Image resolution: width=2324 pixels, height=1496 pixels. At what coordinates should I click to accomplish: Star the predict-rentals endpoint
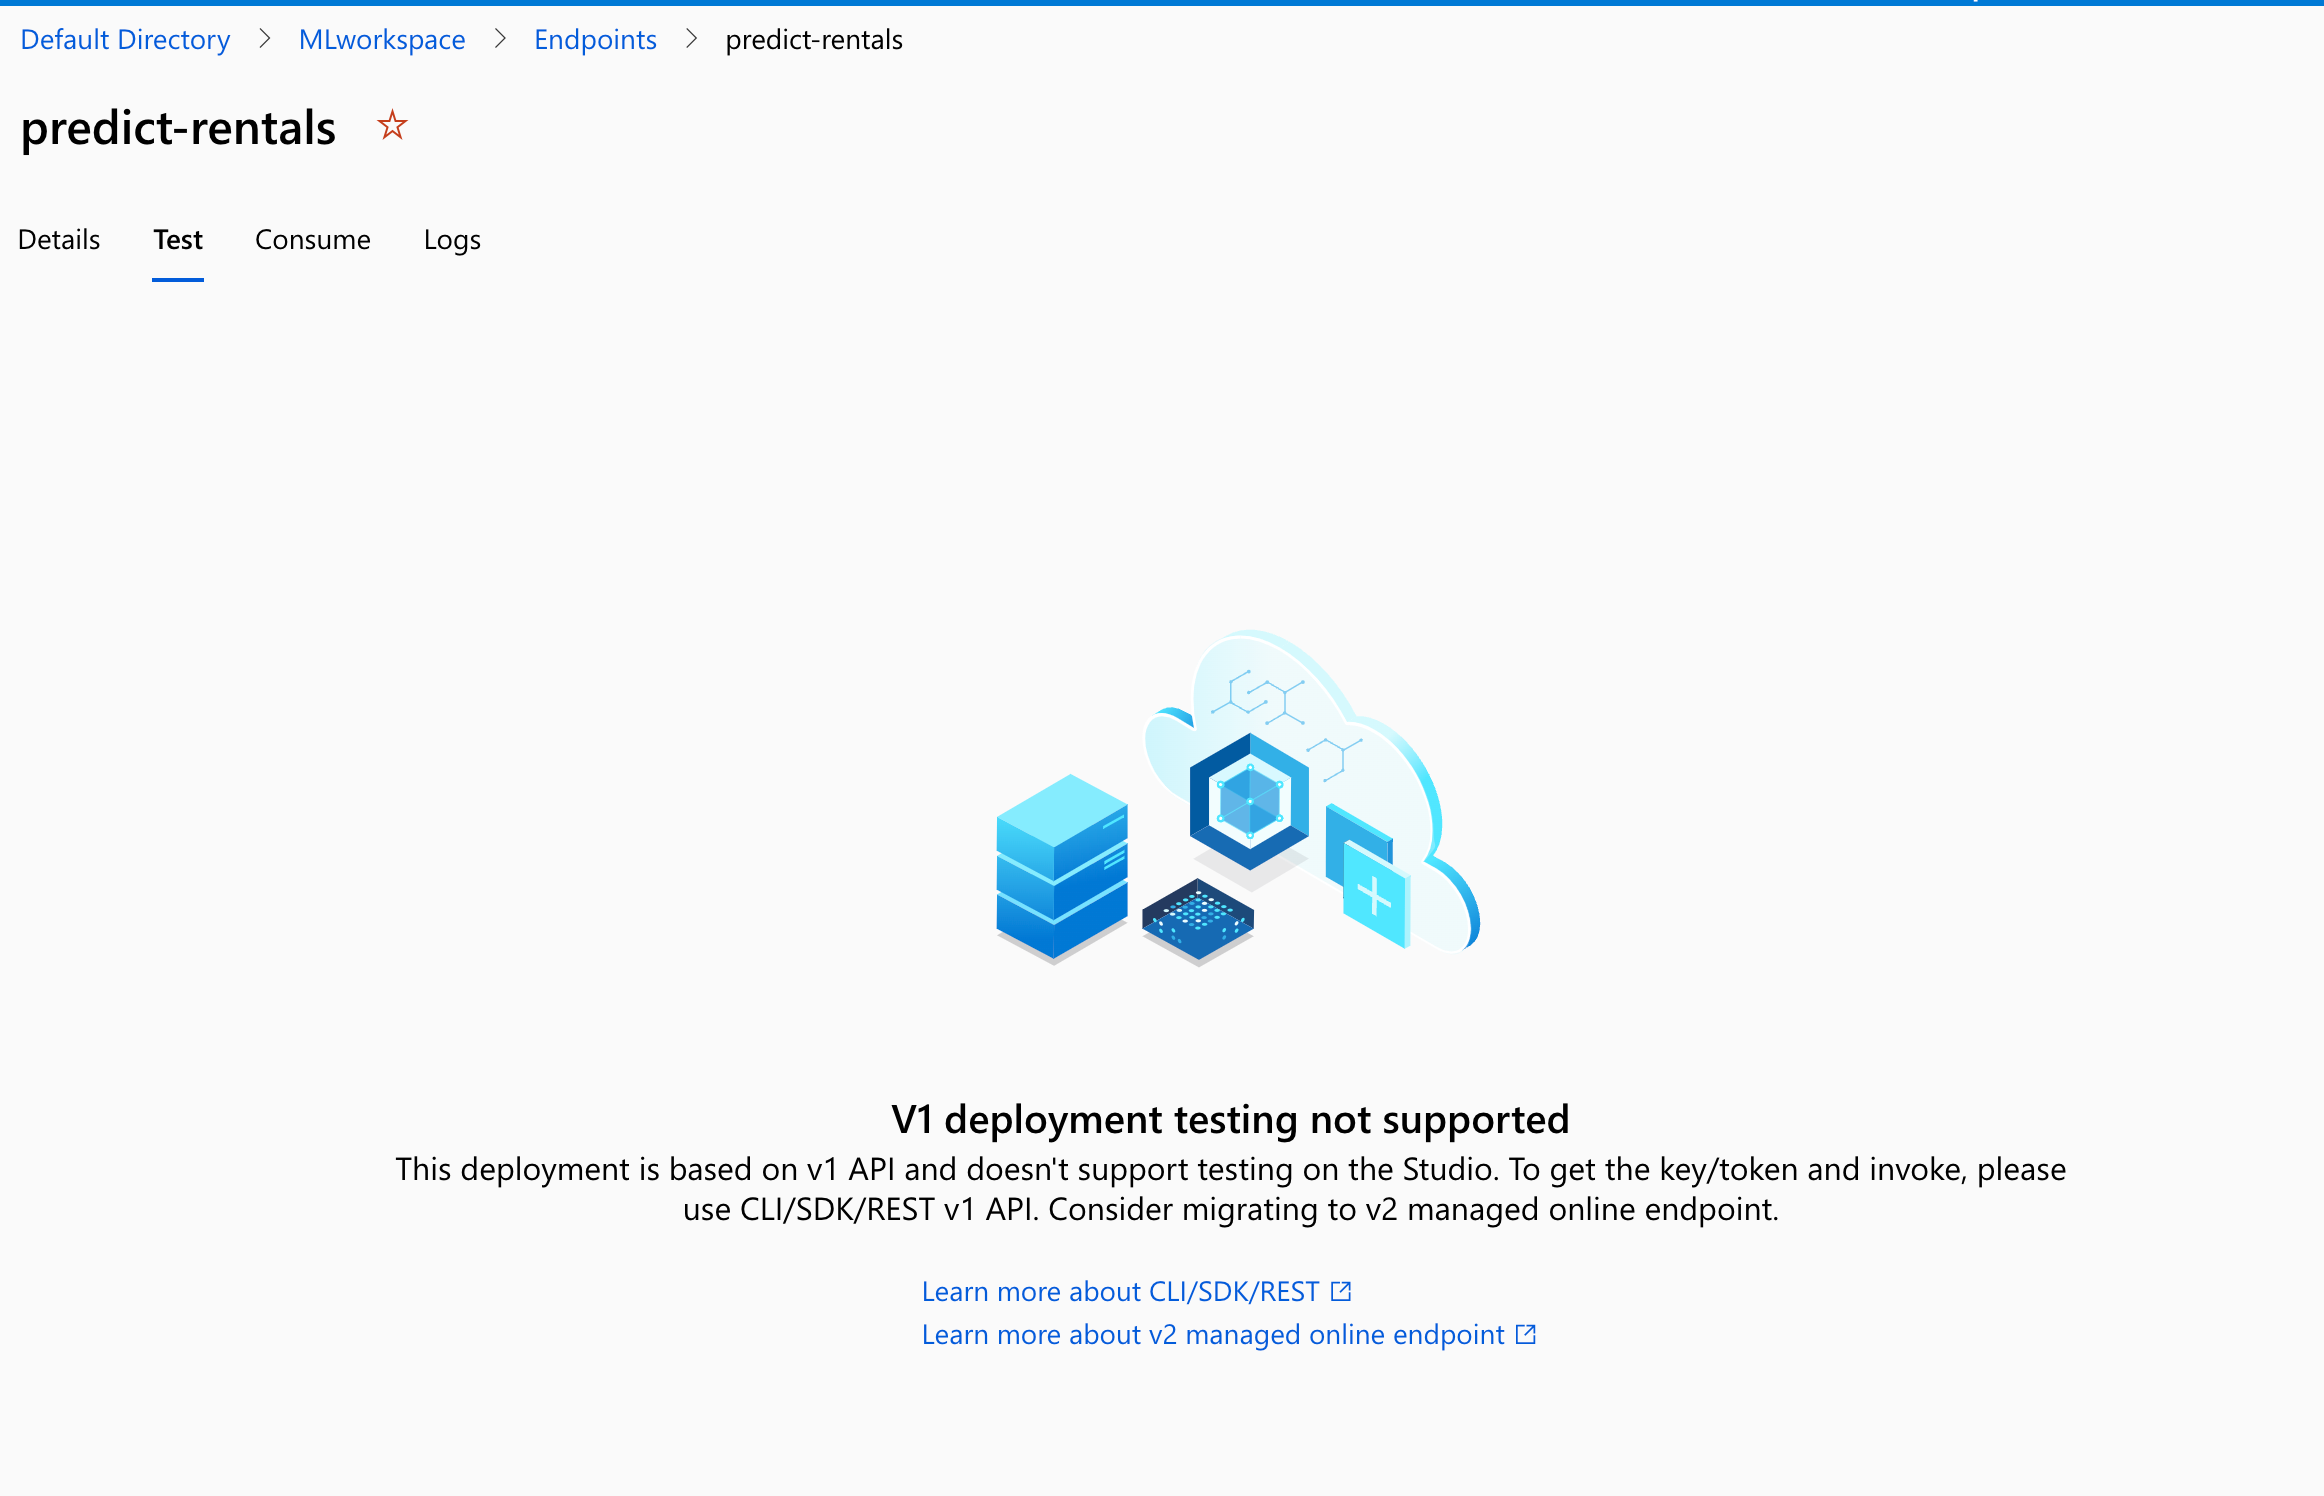[392, 125]
